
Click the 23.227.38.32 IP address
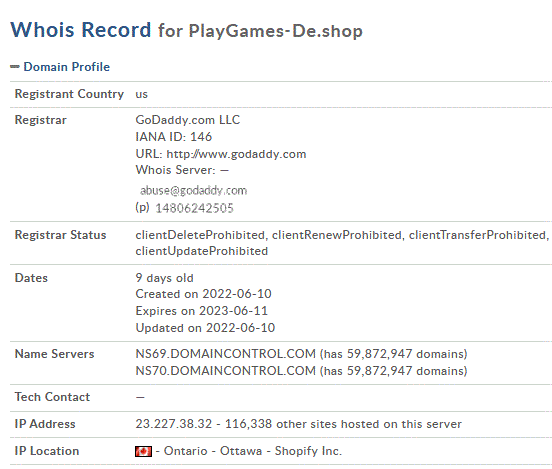(174, 424)
